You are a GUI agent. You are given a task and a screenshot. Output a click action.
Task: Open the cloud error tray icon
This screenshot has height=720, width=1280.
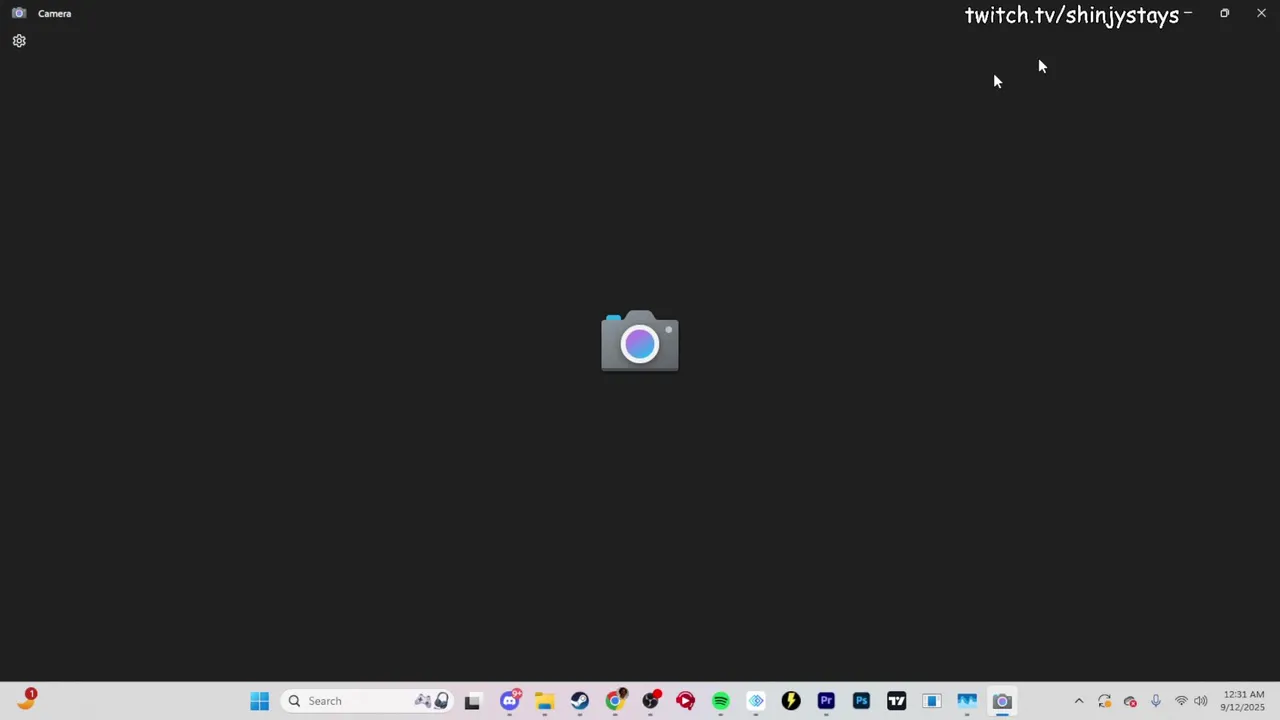coord(1130,701)
